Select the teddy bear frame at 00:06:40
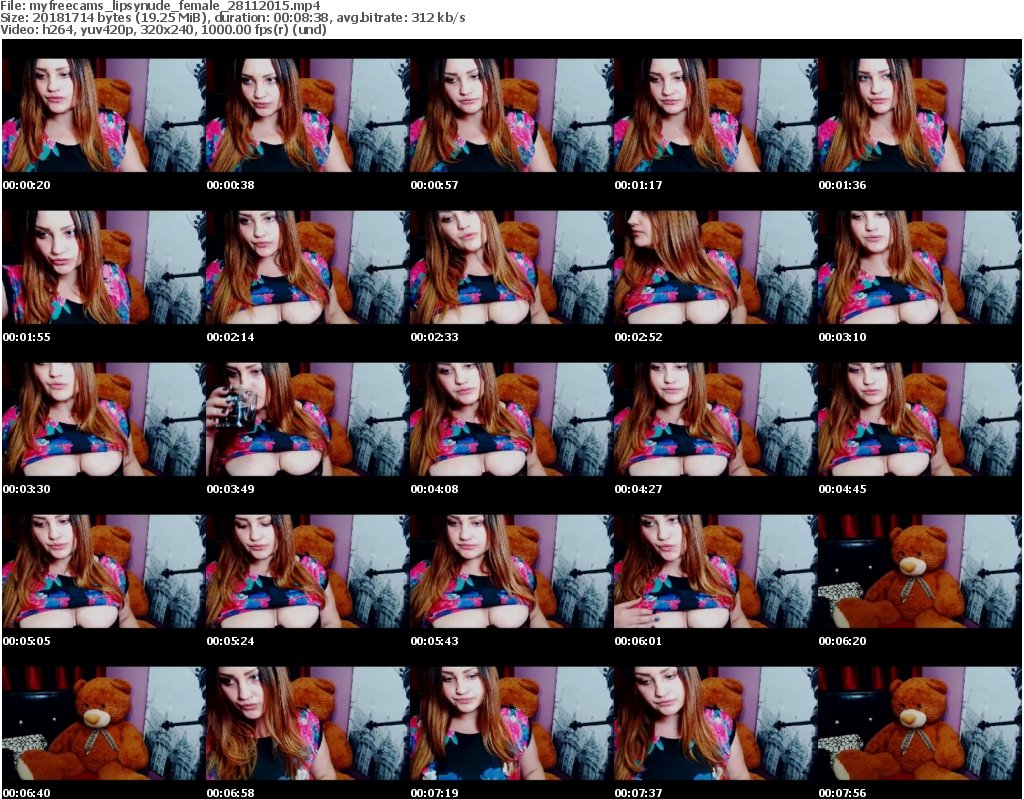Screen dimensions: 1024x799 click(104, 723)
